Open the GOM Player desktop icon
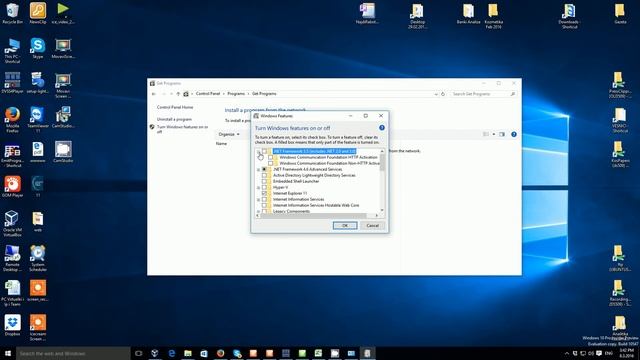640x360 pixels. tap(12, 187)
